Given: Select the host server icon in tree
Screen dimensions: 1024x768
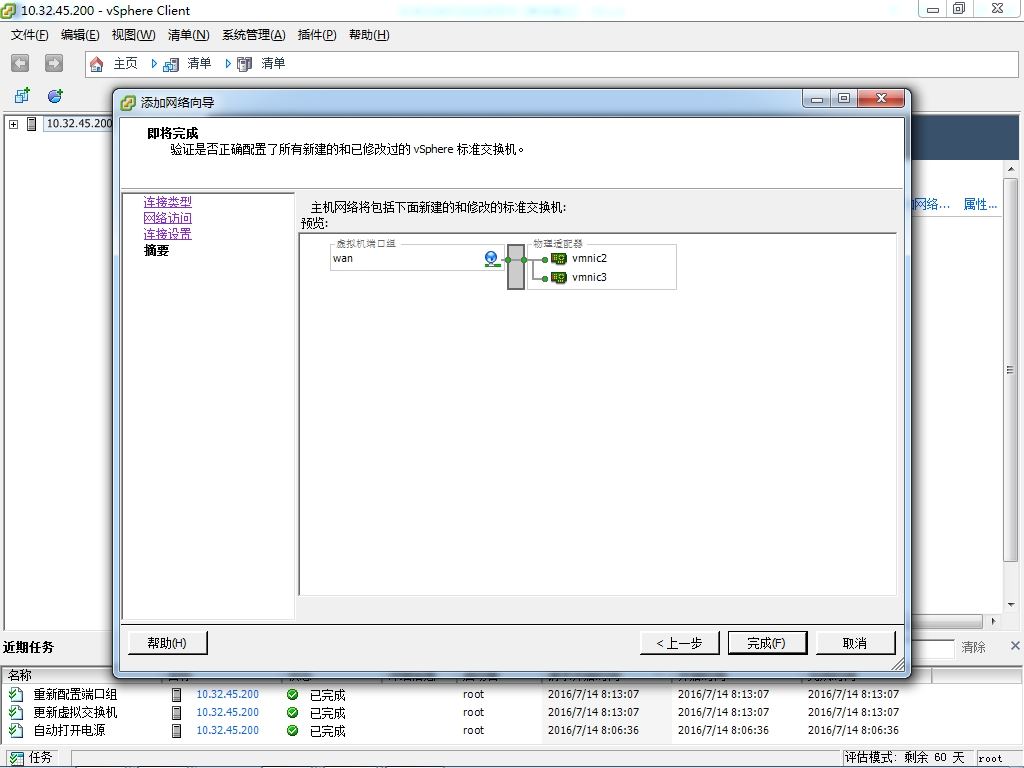Looking at the screenshot, I should (x=31, y=123).
